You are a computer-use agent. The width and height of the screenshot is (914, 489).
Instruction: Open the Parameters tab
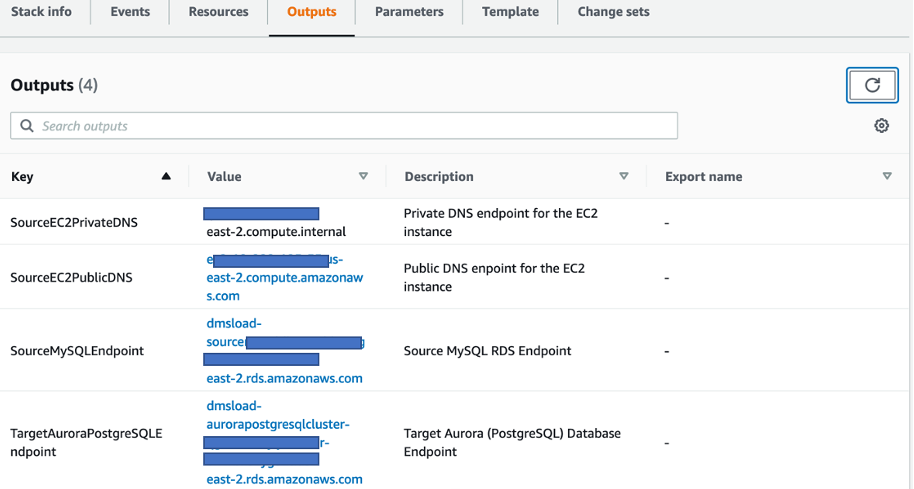409,12
